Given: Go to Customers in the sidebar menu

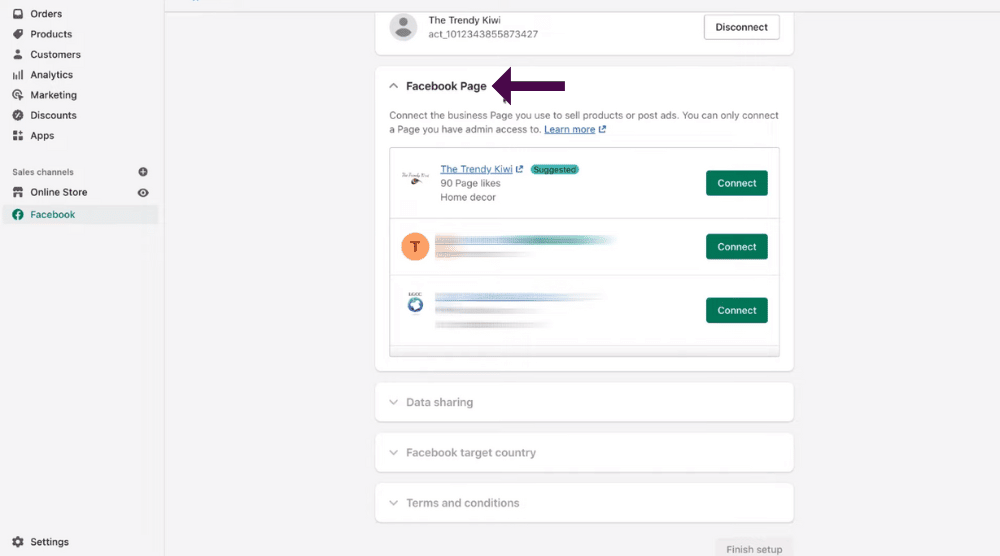Looking at the screenshot, I should 55,54.
